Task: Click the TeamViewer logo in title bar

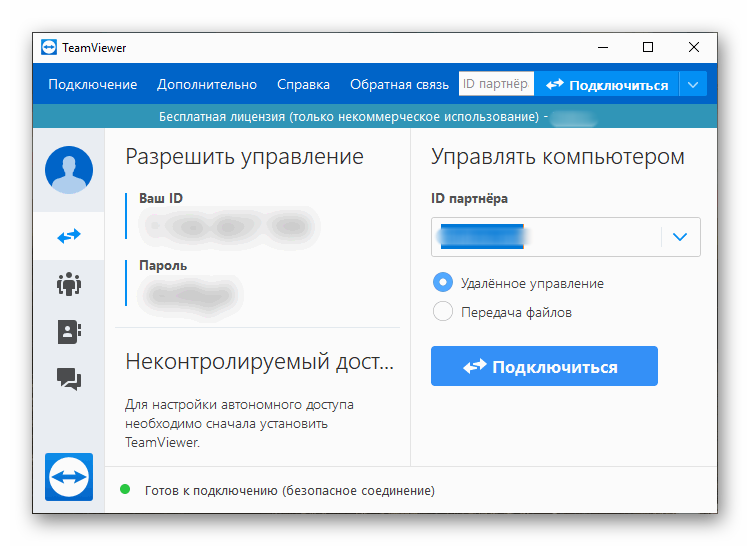Action: click(49, 47)
